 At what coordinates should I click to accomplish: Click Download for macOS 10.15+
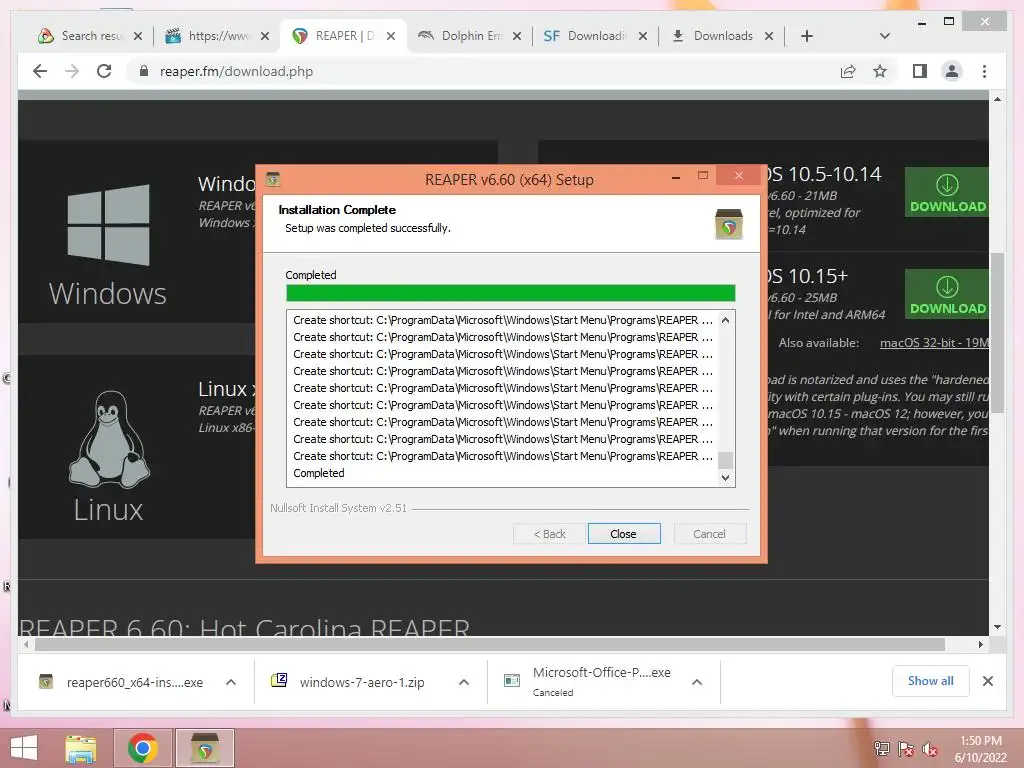point(947,295)
